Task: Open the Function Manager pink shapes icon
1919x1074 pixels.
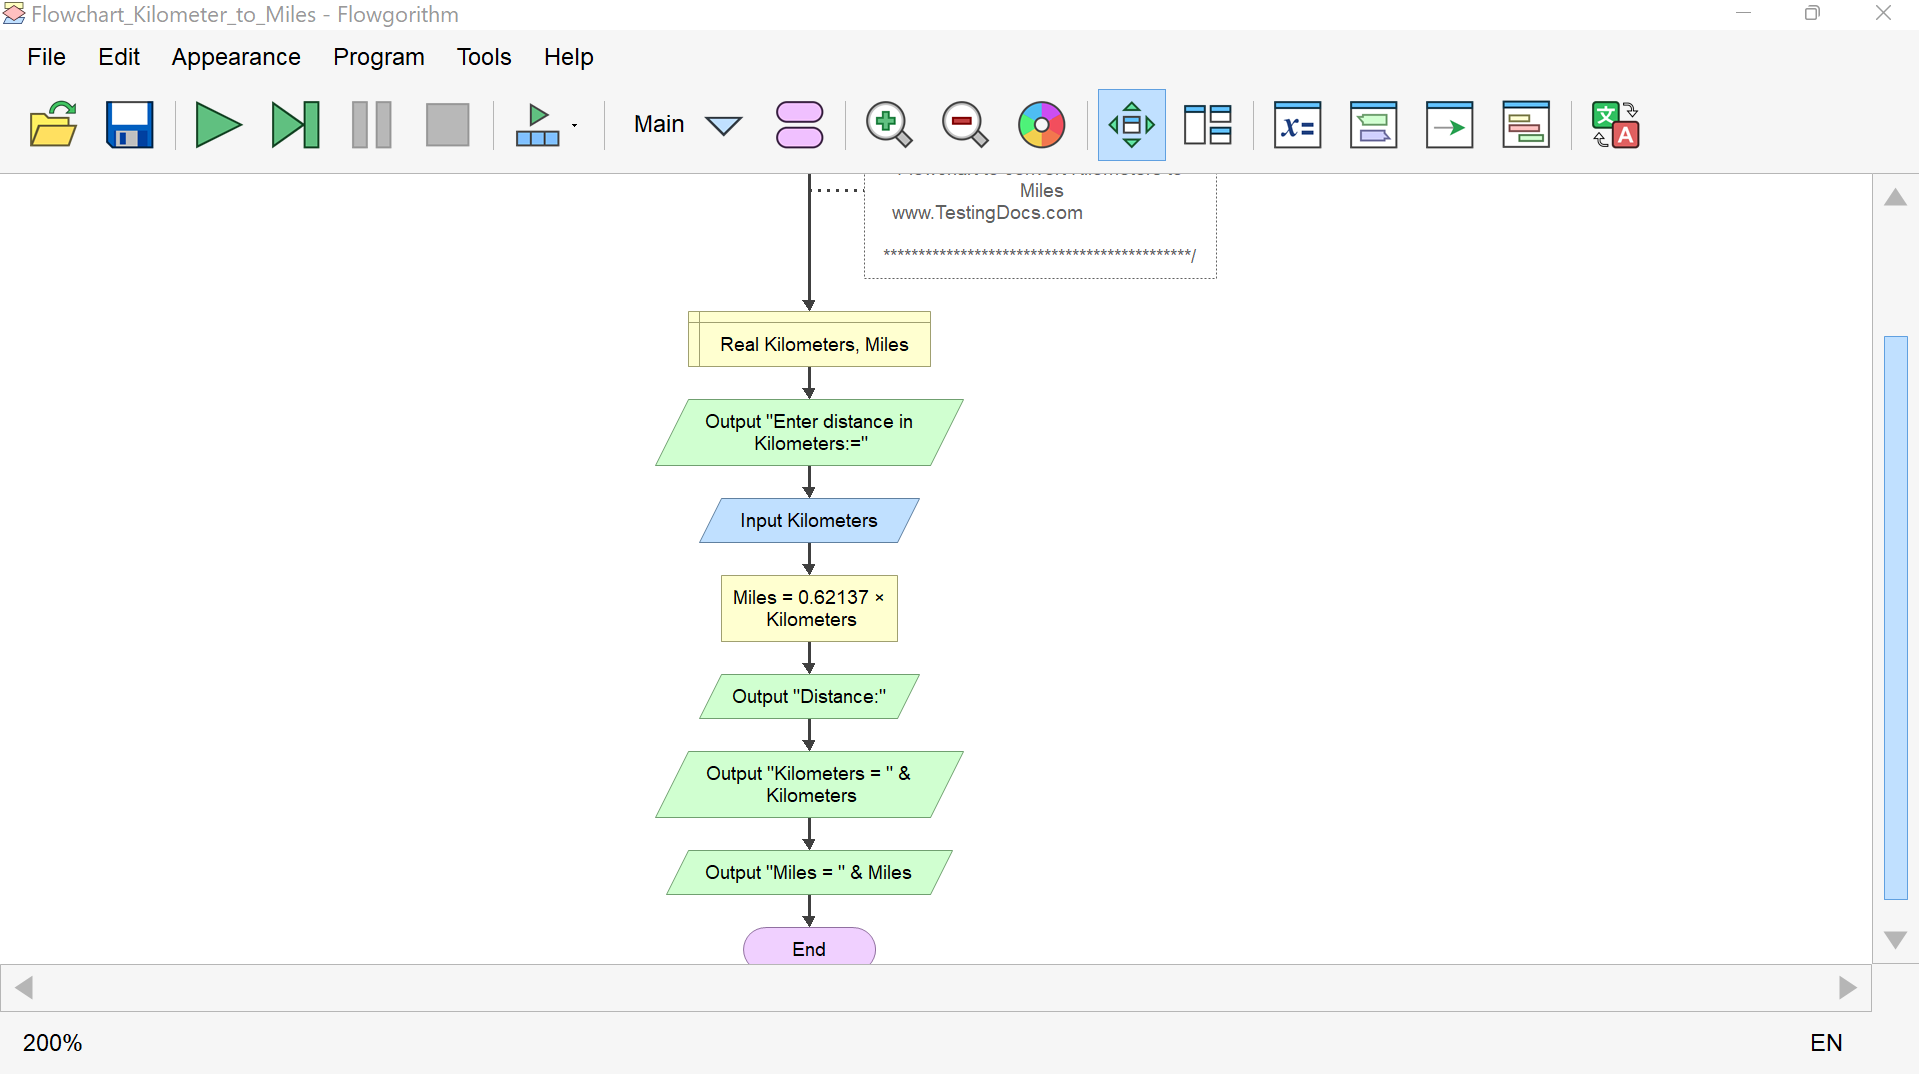Action: tap(799, 125)
